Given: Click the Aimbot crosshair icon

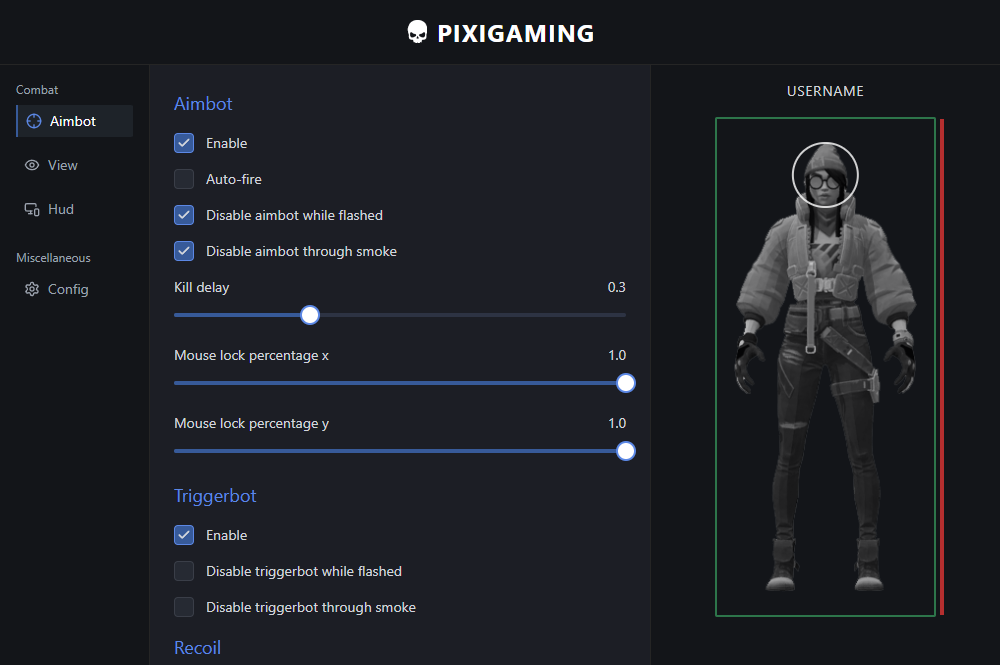Looking at the screenshot, I should [x=34, y=121].
